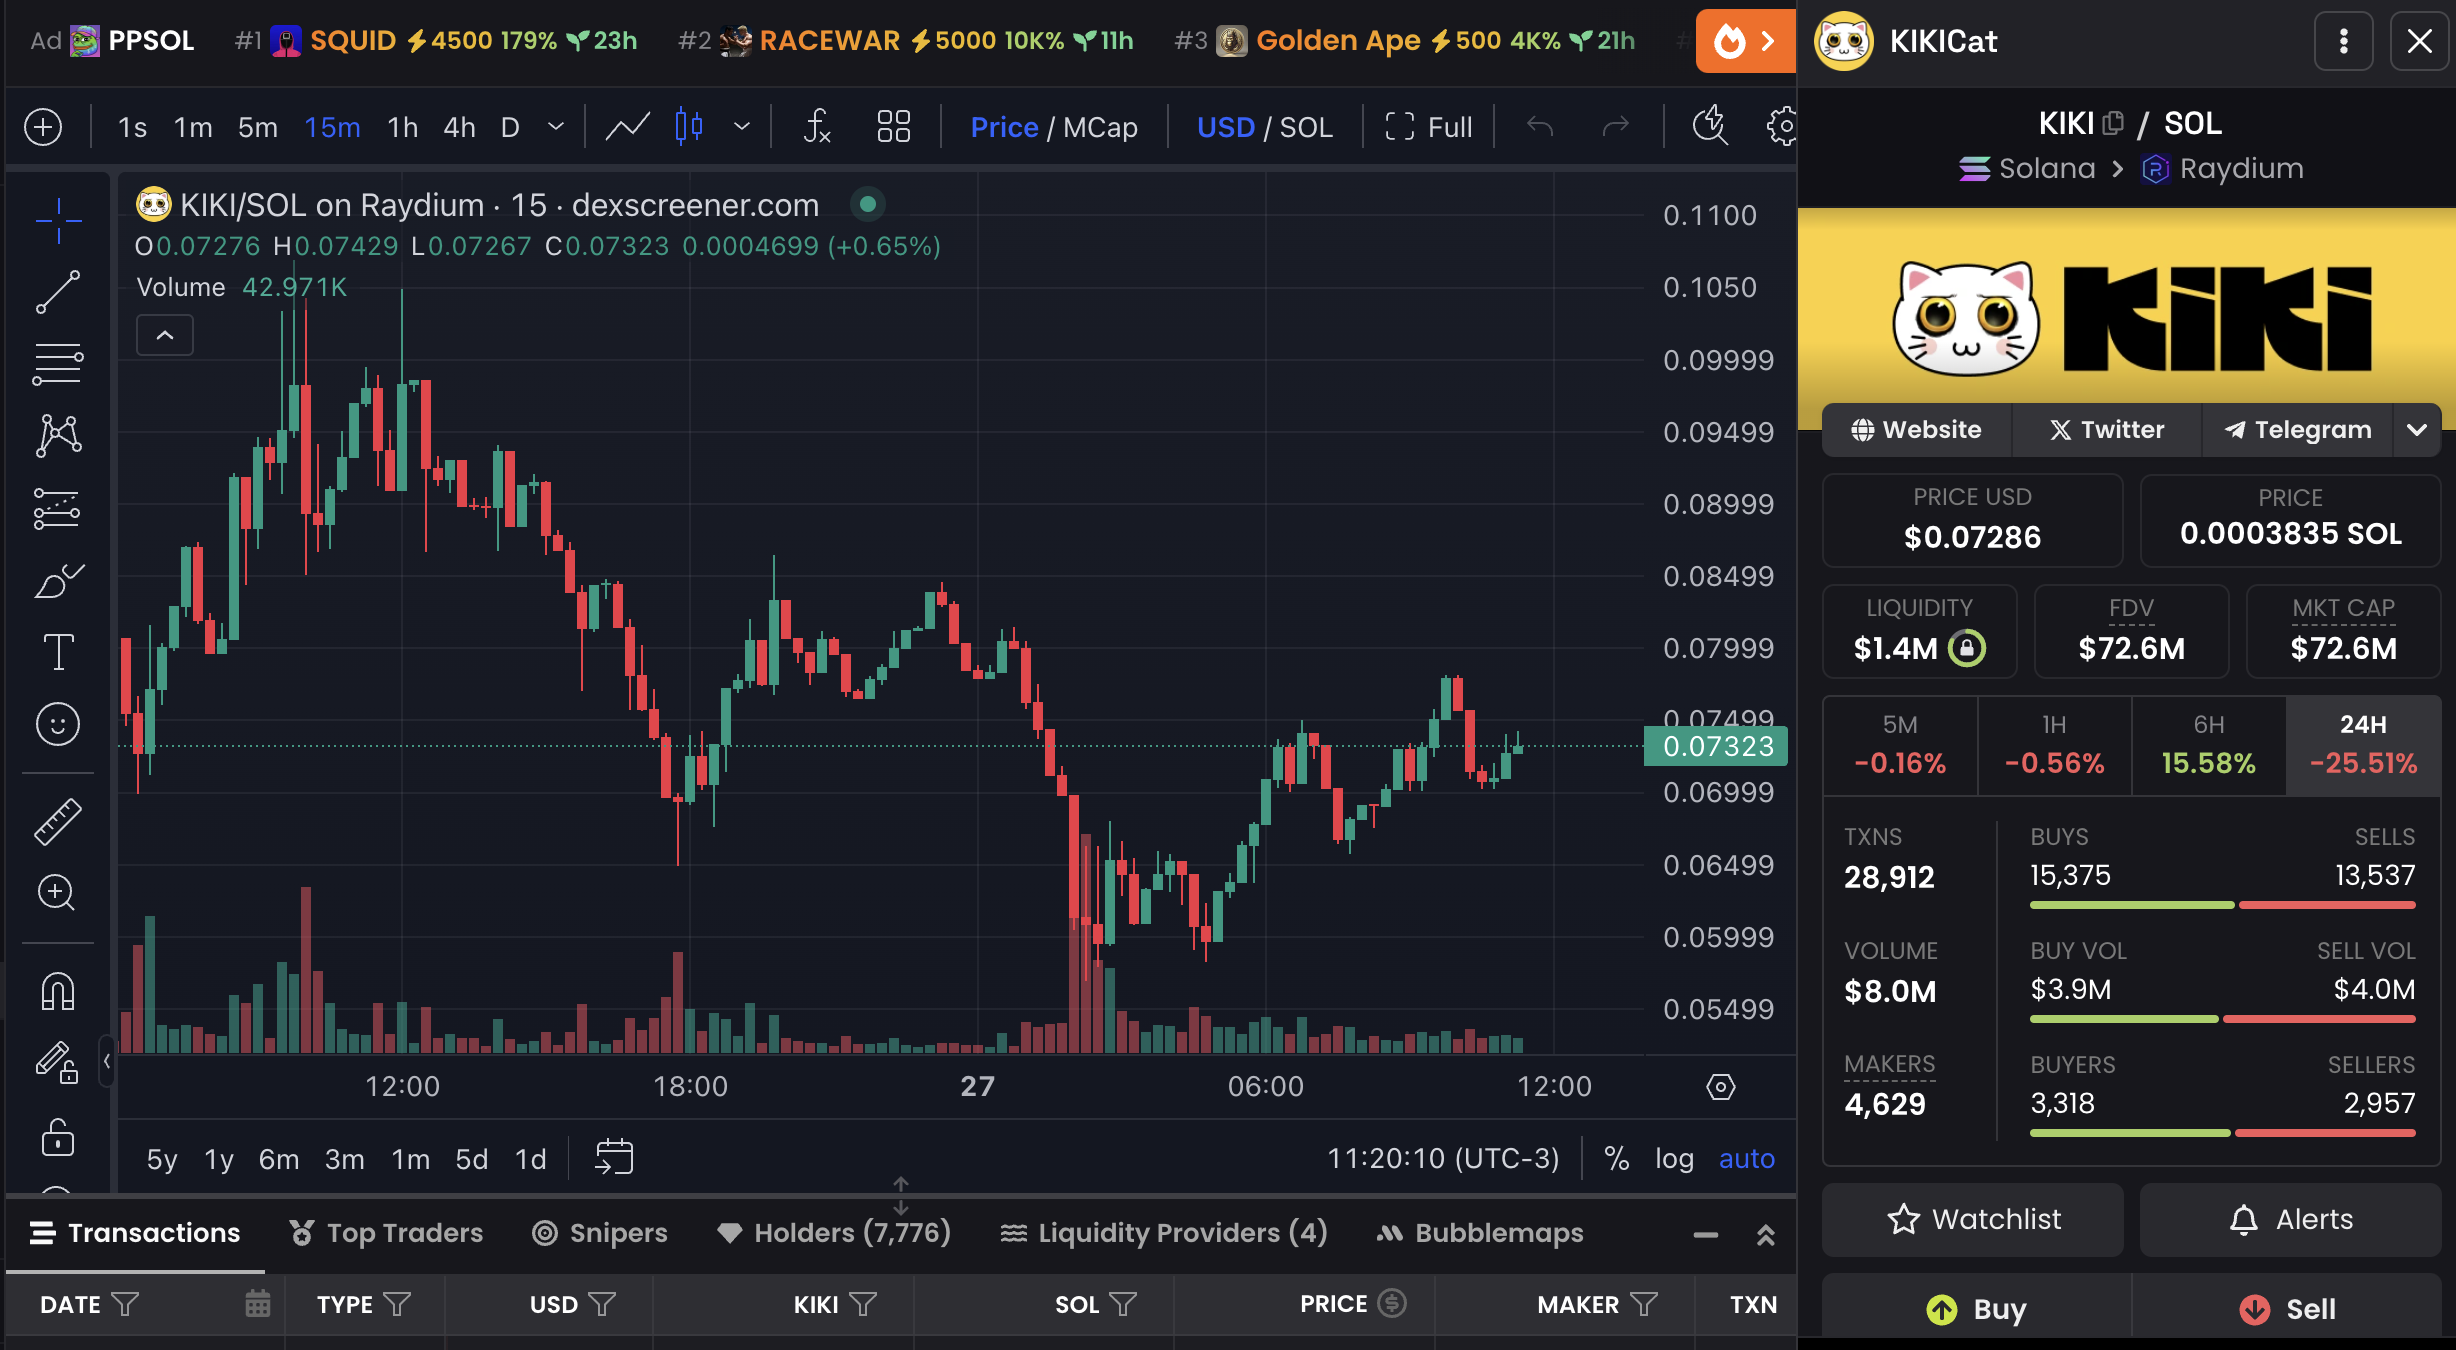Expand the timeframe dropdown after D
2456x1350 pixels.
(x=556, y=127)
